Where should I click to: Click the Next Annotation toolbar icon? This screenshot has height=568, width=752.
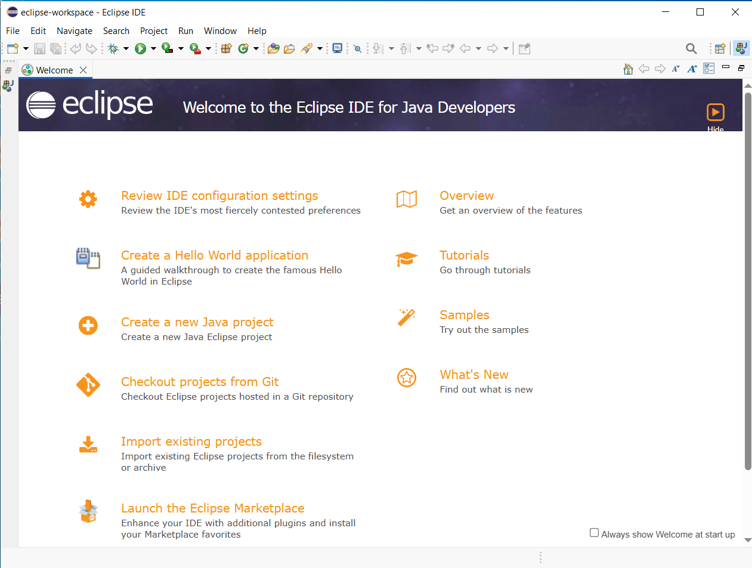tap(378, 48)
